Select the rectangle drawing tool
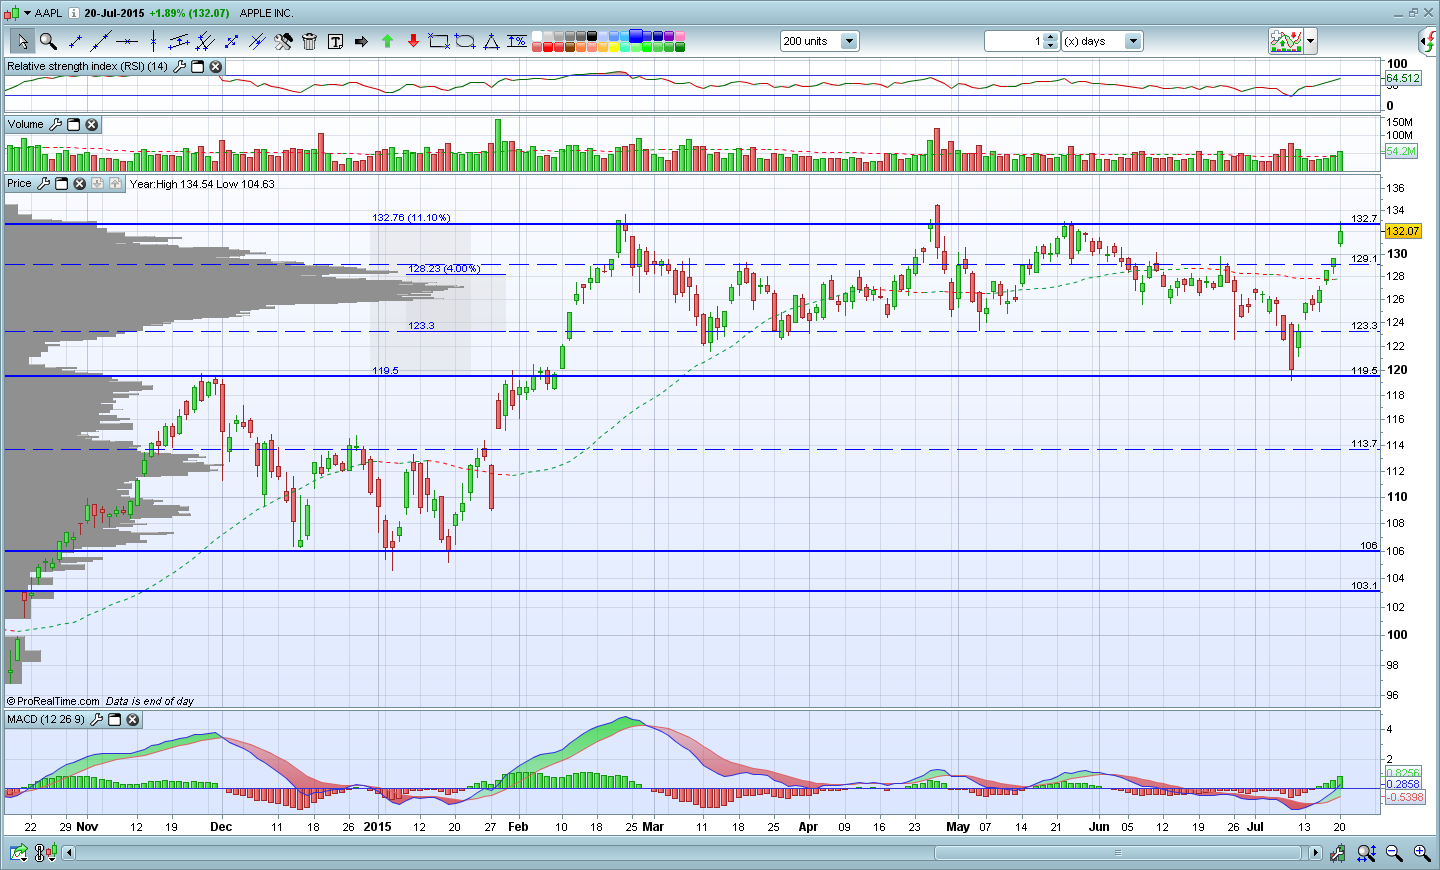Image resolution: width=1440 pixels, height=870 pixels. click(x=439, y=41)
